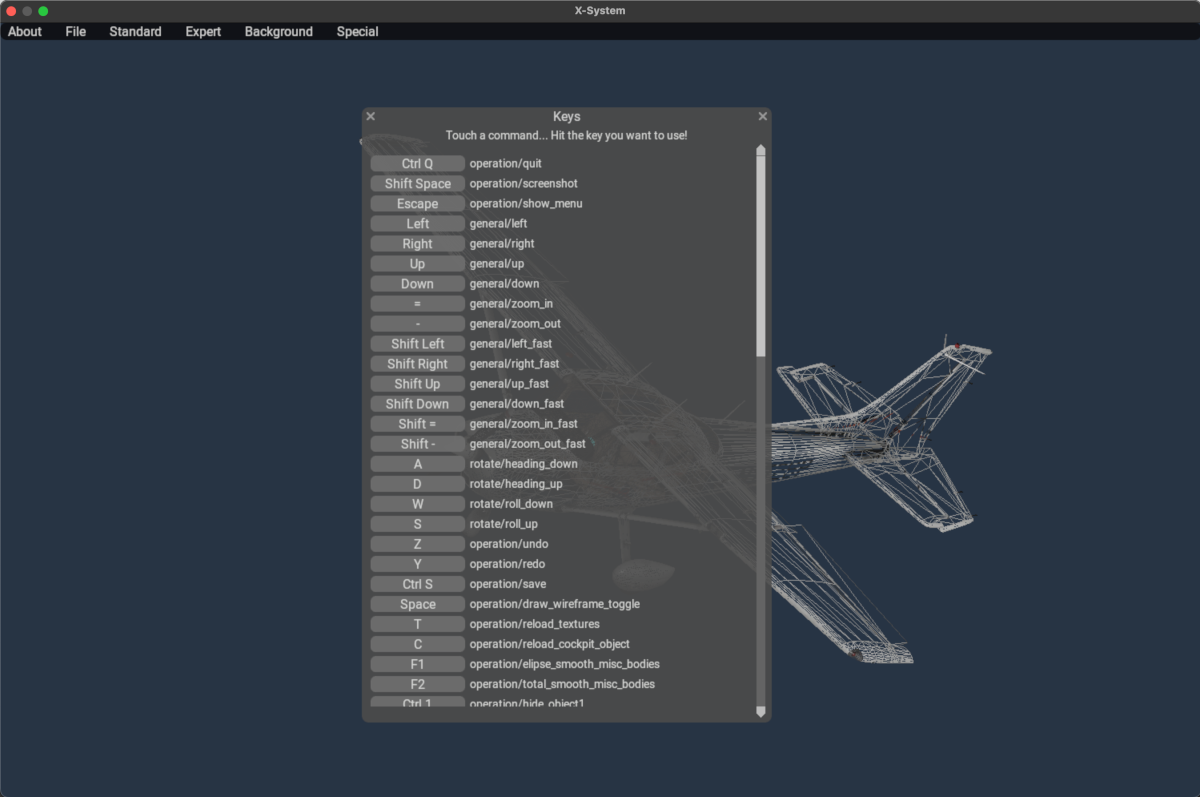Image resolution: width=1200 pixels, height=797 pixels.
Task: Click scrollbar up arrow in Keys list
Action: point(761,150)
